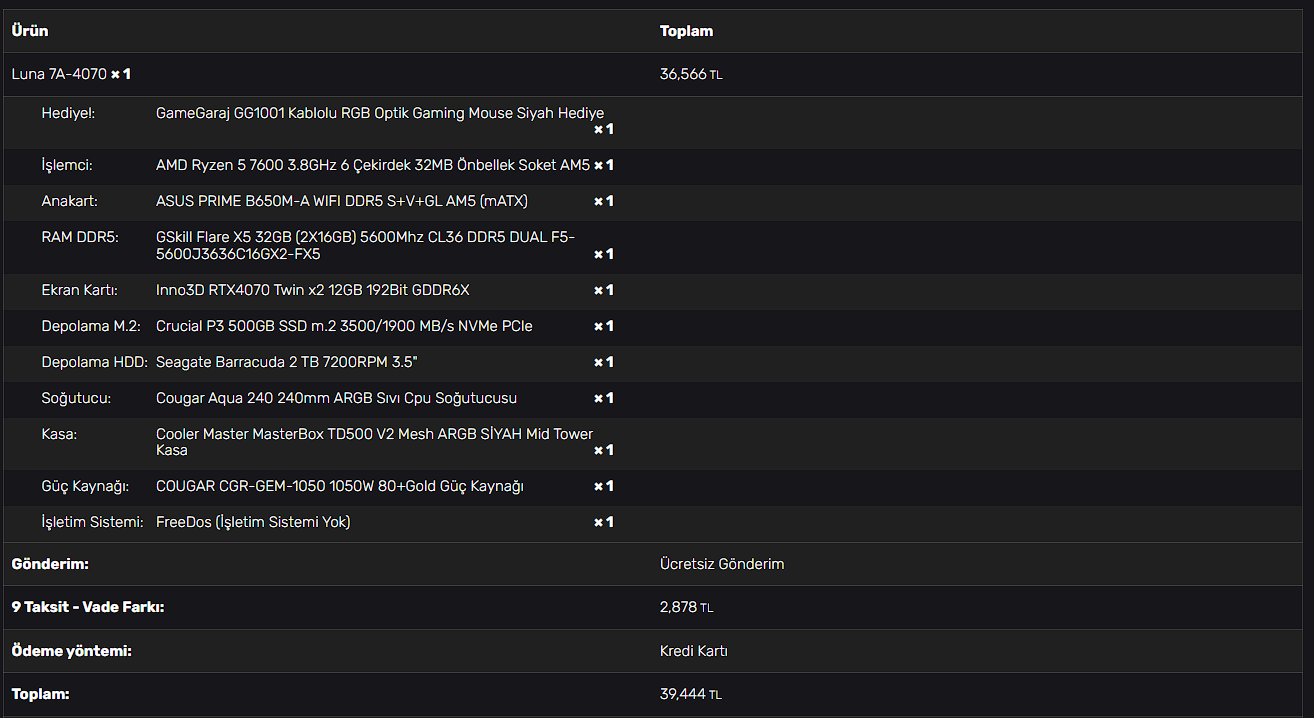Click the Cougar Aqua 240 cooler entry
Image resolution: width=1314 pixels, height=718 pixels.
click(336, 398)
